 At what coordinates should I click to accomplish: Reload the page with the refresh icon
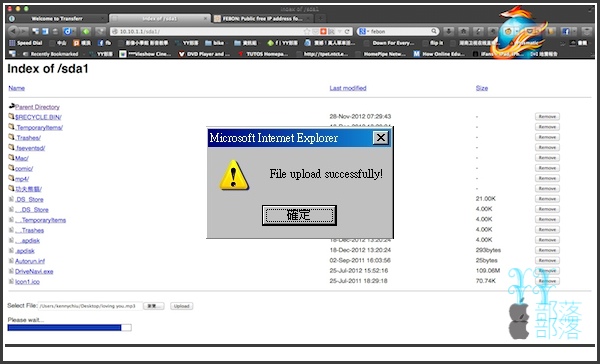click(347, 31)
